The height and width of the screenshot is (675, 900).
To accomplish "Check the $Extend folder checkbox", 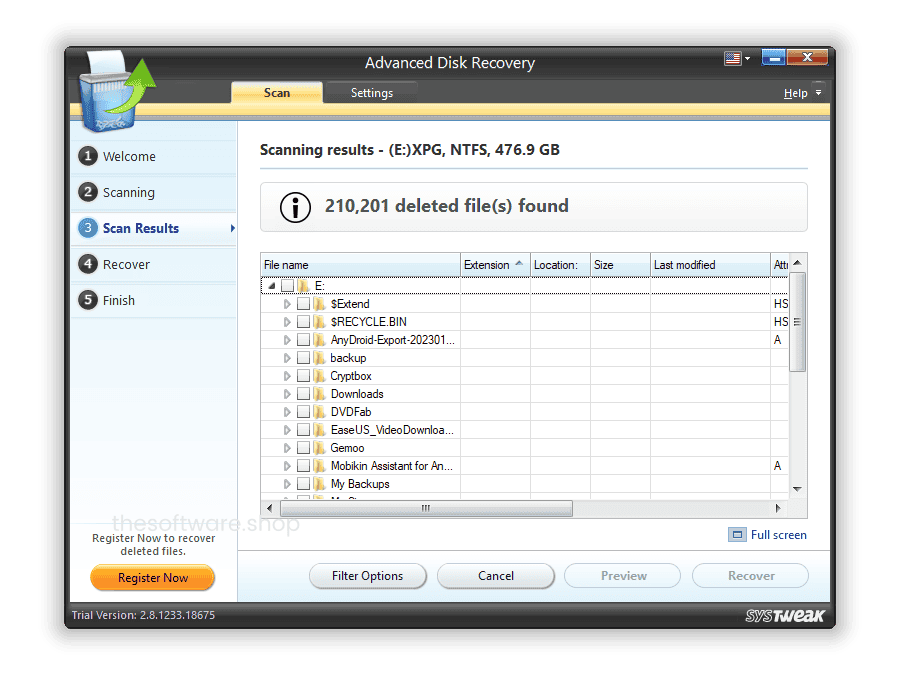I will click(304, 304).
